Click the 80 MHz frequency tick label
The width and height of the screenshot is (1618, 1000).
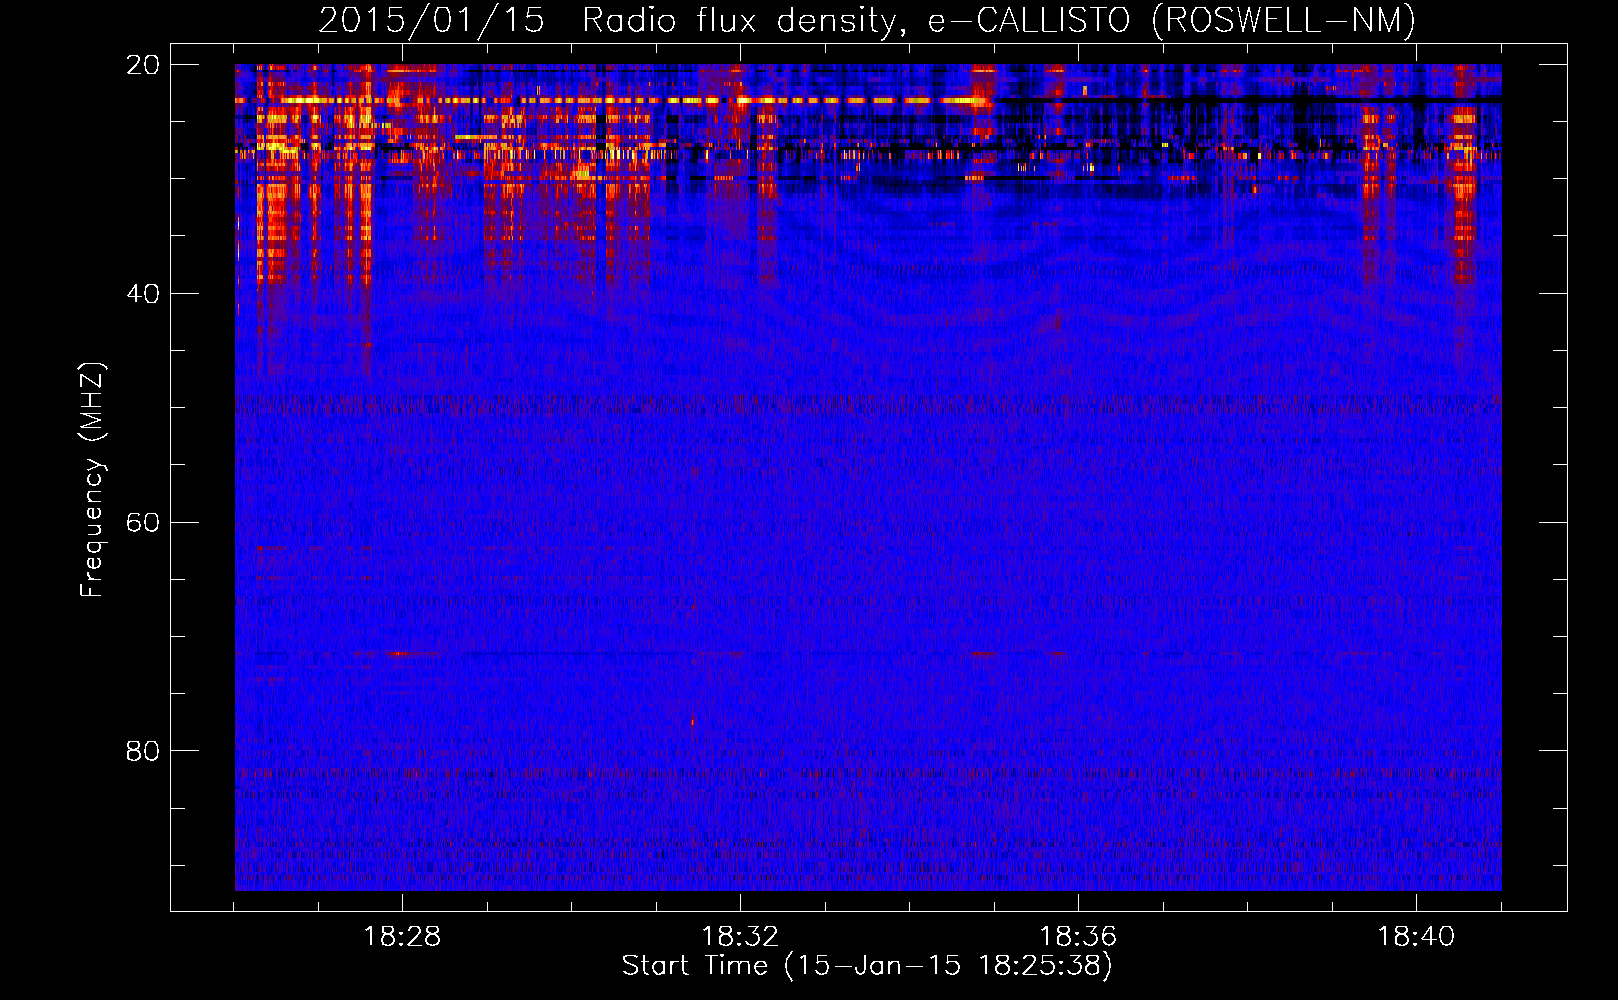[142, 751]
